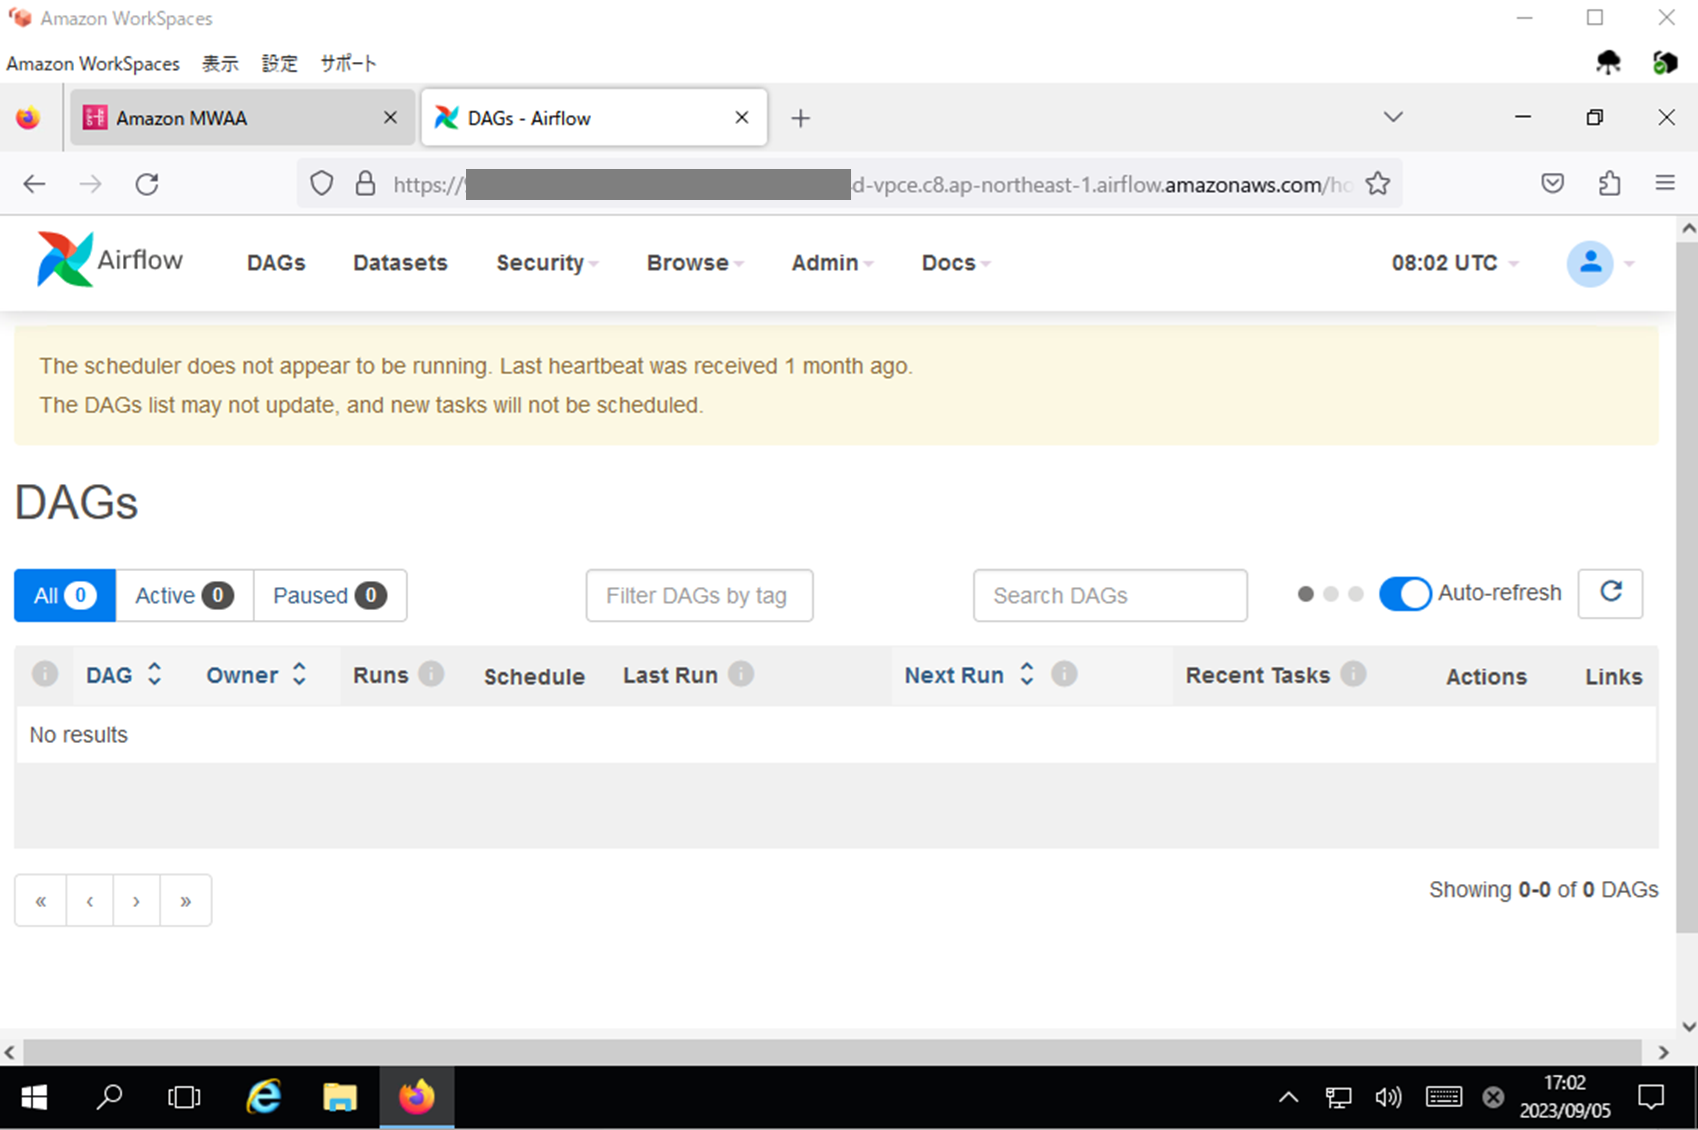Switch to the Amazon MWAA tab
The width and height of the screenshot is (1698, 1130).
click(x=240, y=118)
